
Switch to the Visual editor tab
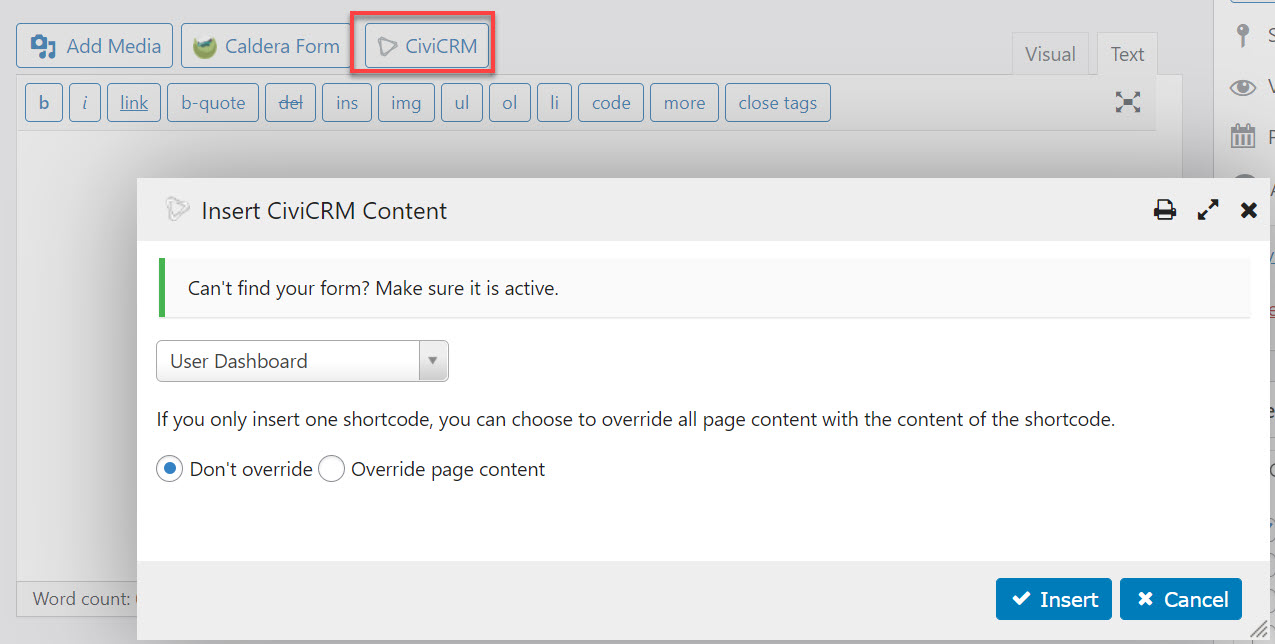click(1050, 54)
